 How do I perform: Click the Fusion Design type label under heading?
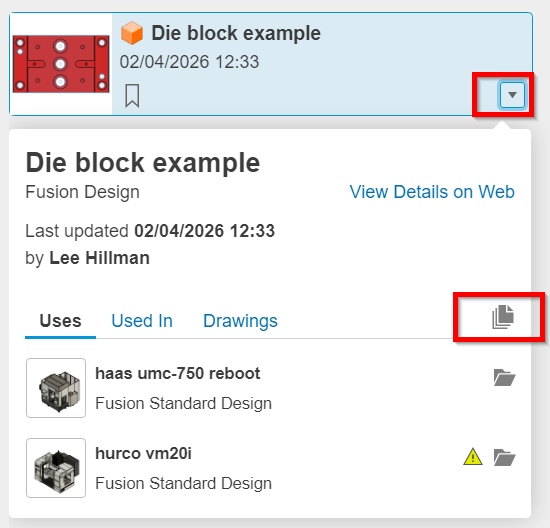coord(83,192)
